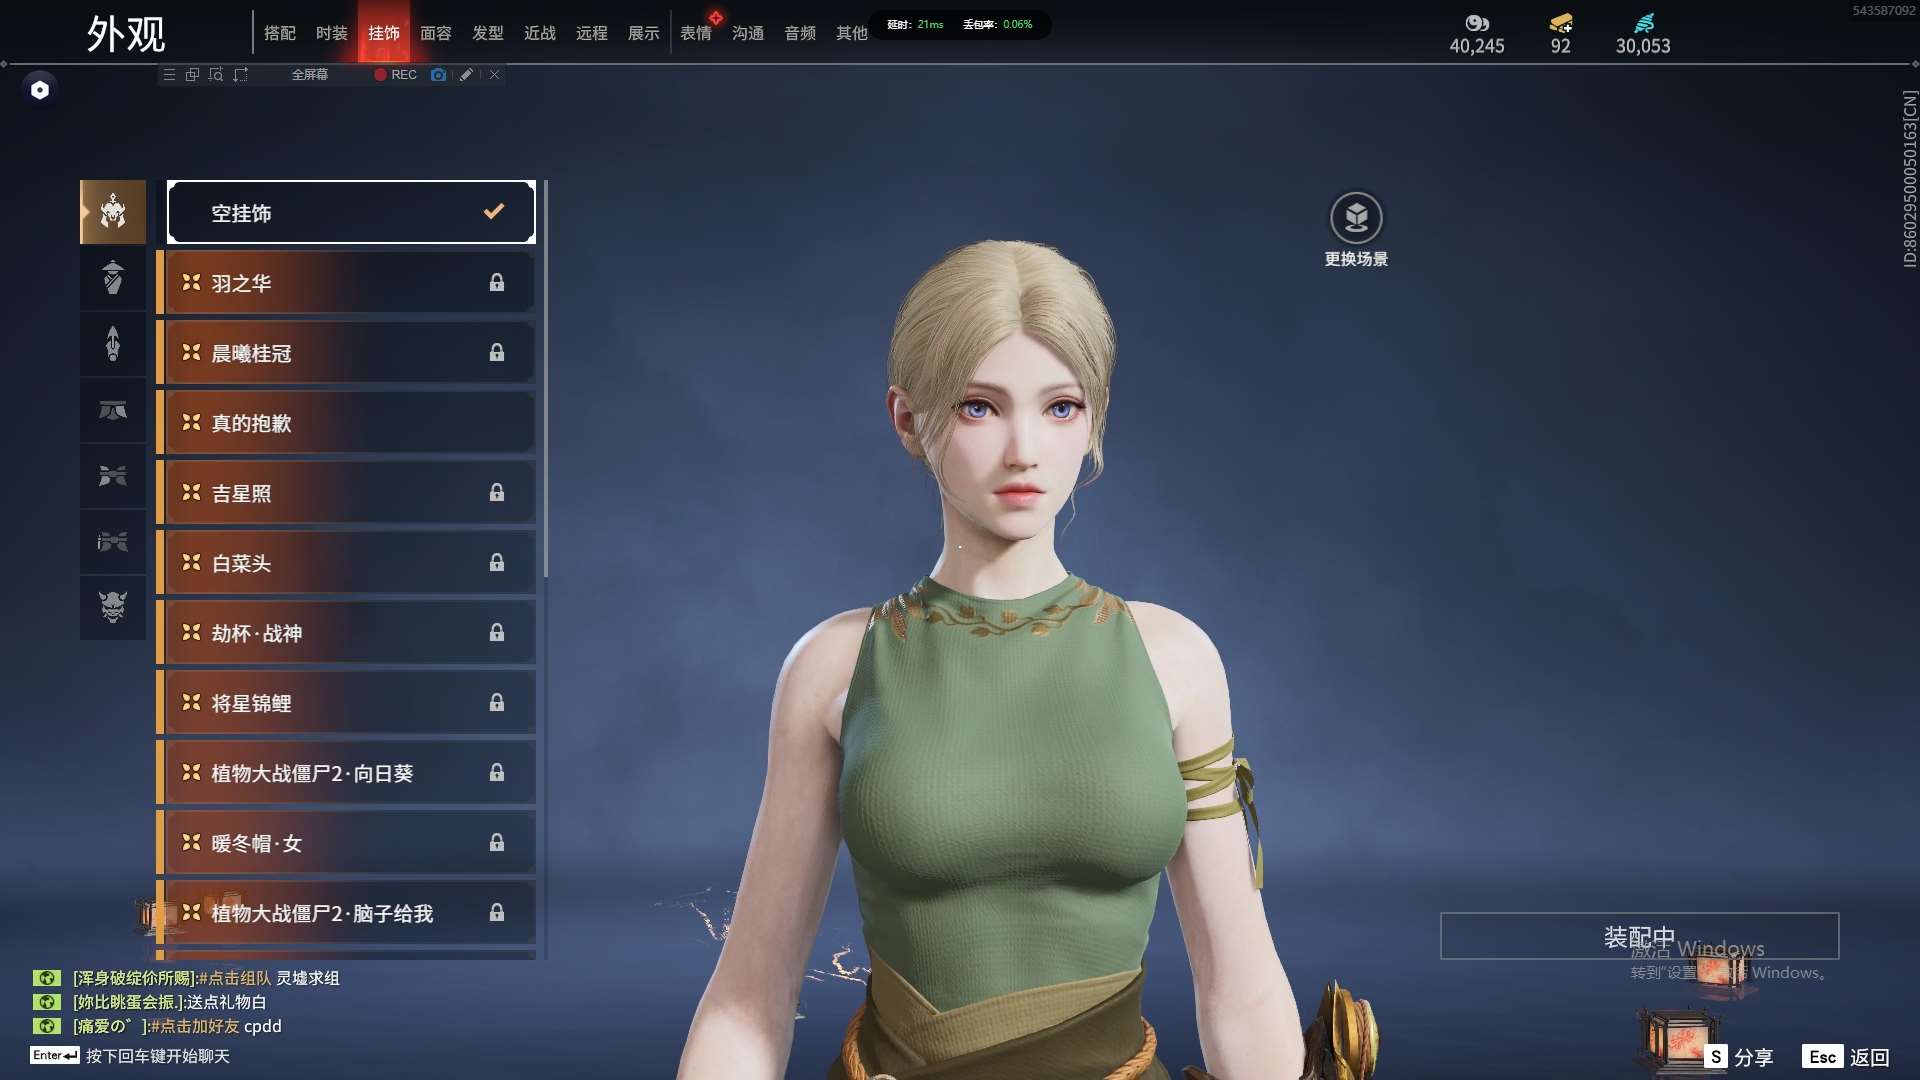Click the hexagon icon at top left
Screen dimensions: 1920x1080
(x=40, y=90)
